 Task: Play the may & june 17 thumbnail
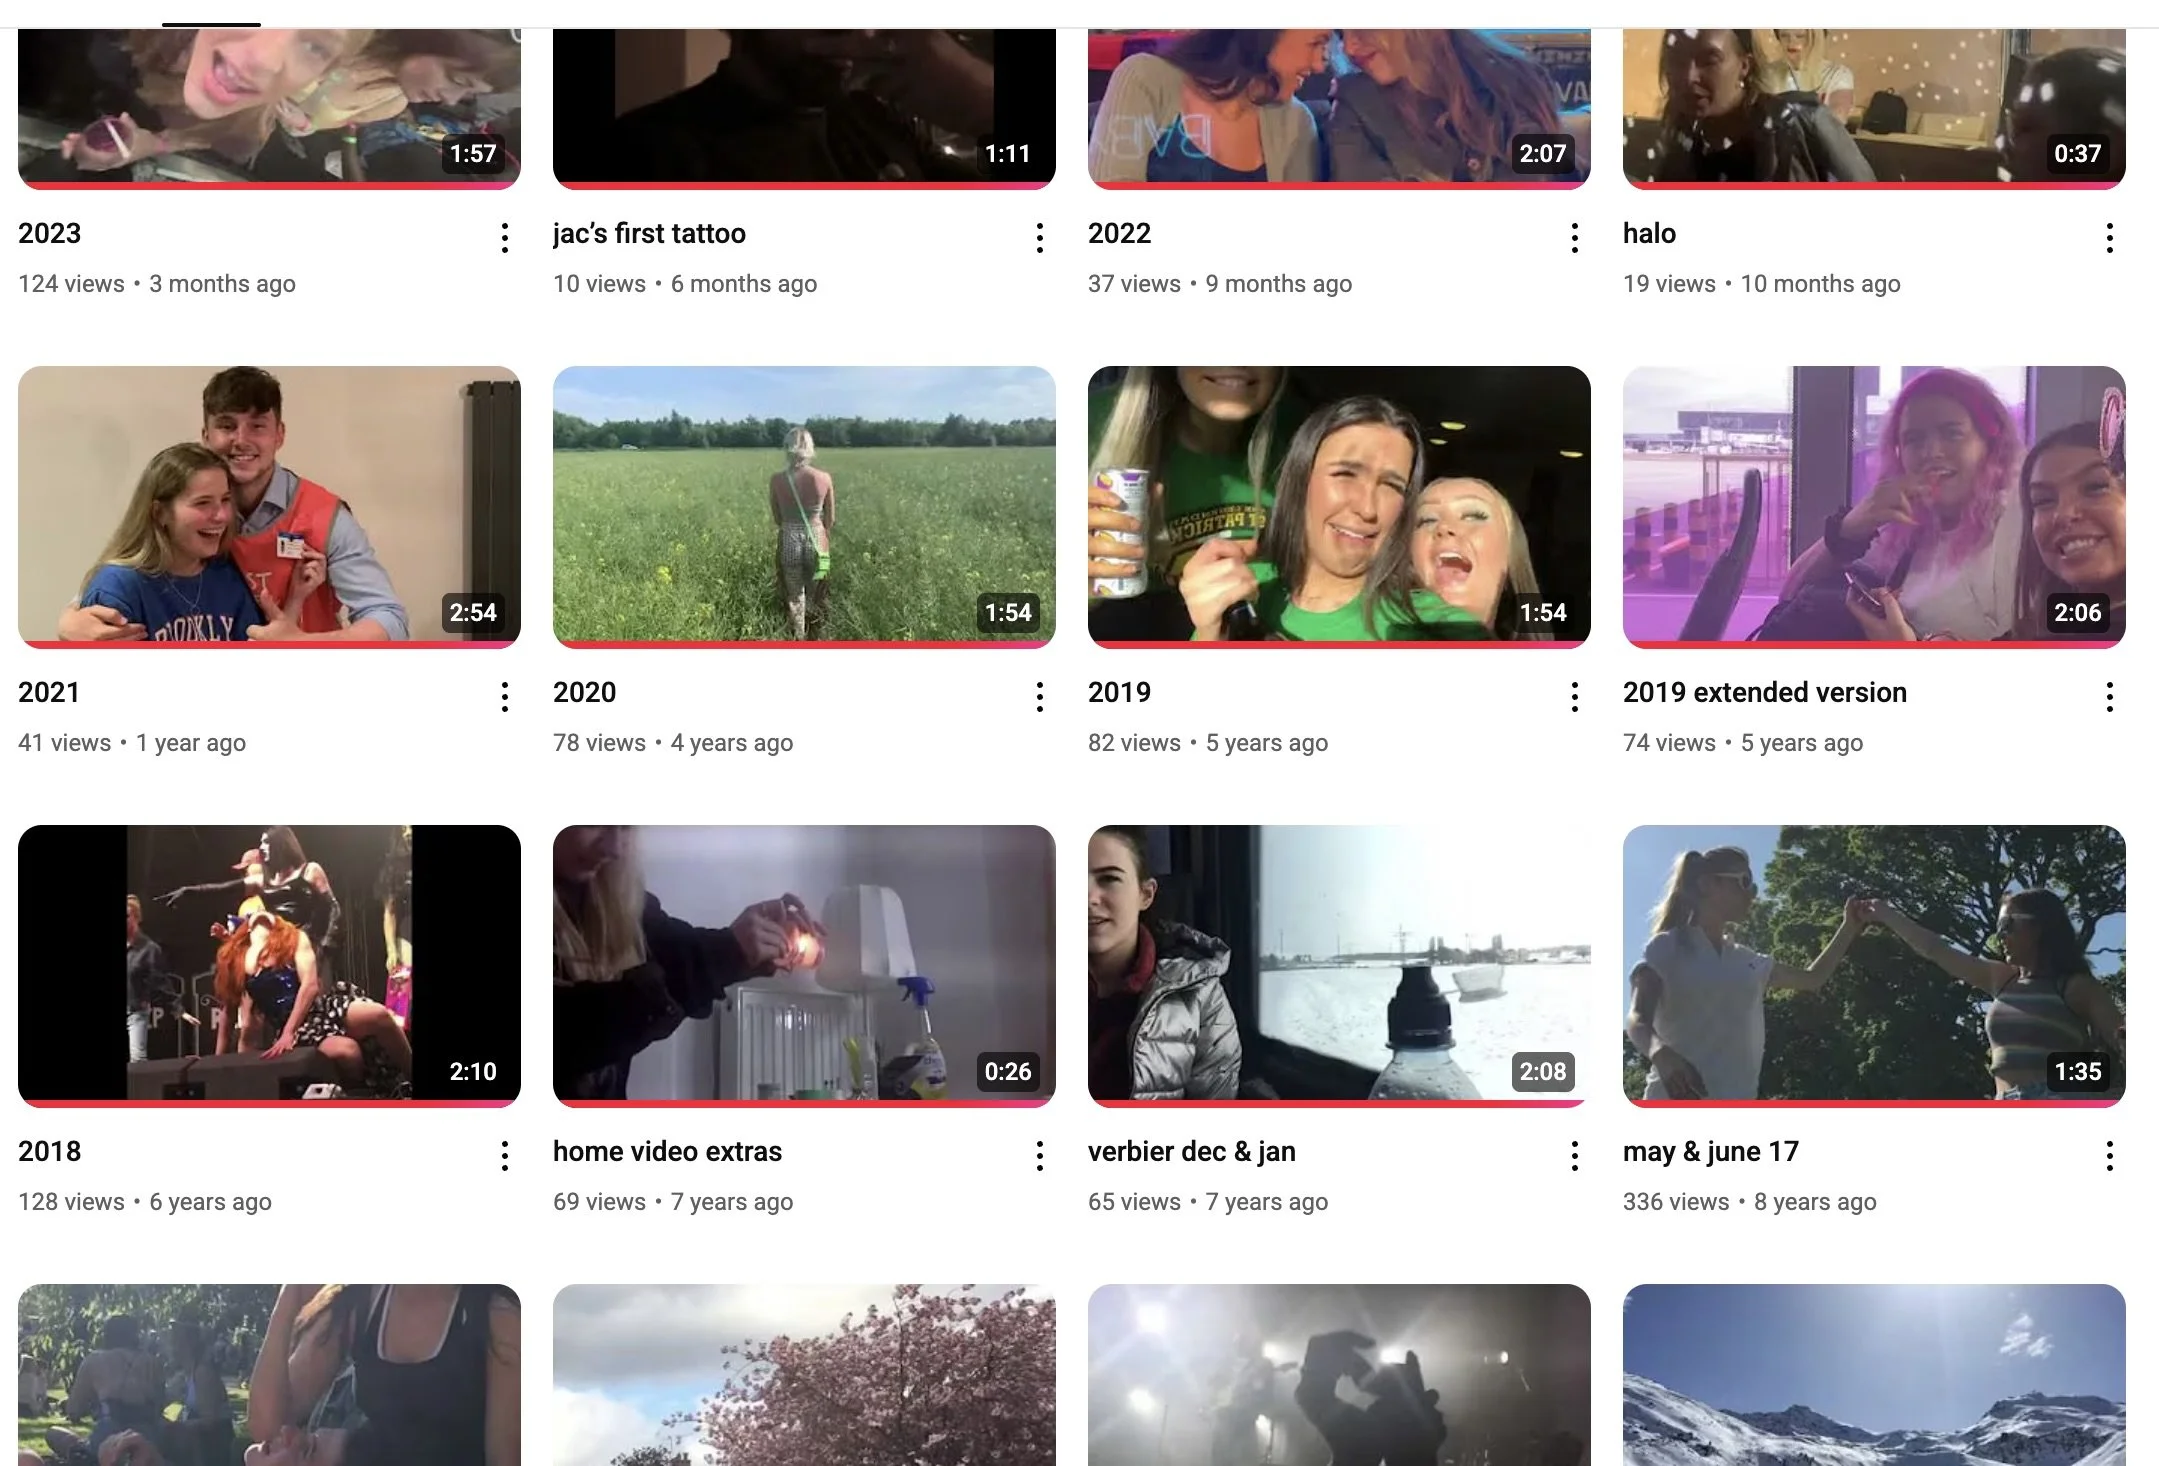point(1874,964)
